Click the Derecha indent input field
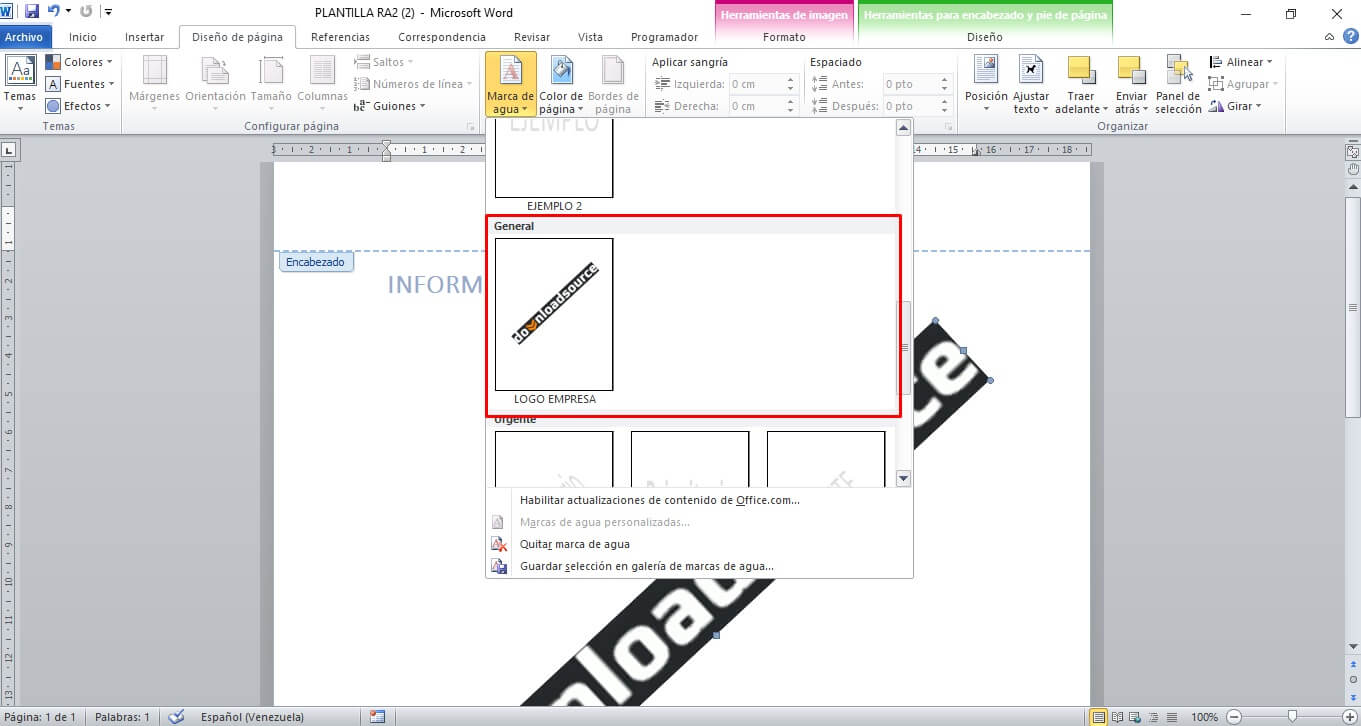 click(x=756, y=106)
